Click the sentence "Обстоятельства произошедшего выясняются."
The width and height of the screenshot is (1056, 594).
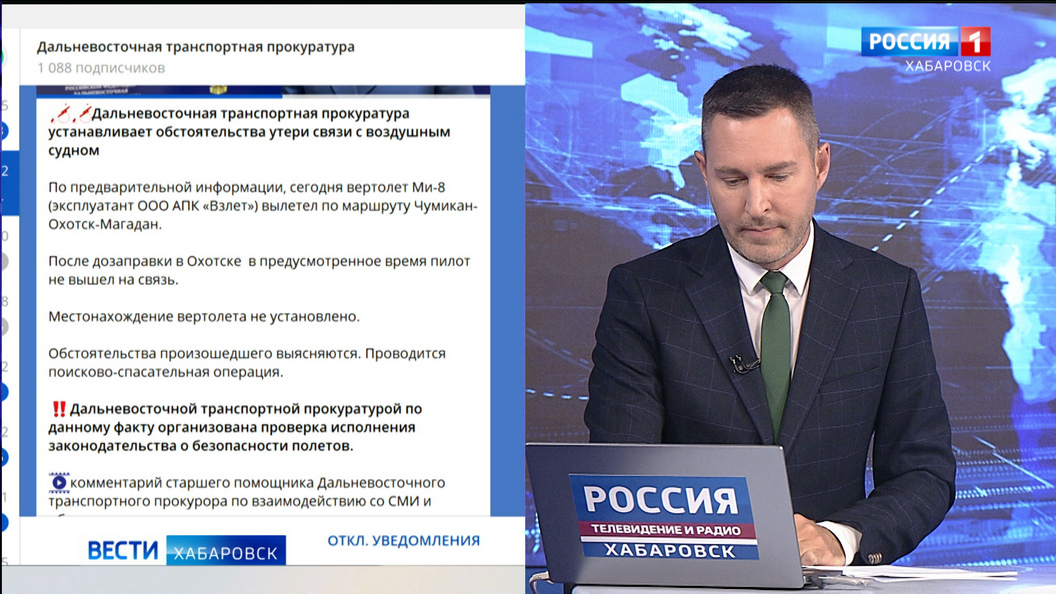pos(205,354)
